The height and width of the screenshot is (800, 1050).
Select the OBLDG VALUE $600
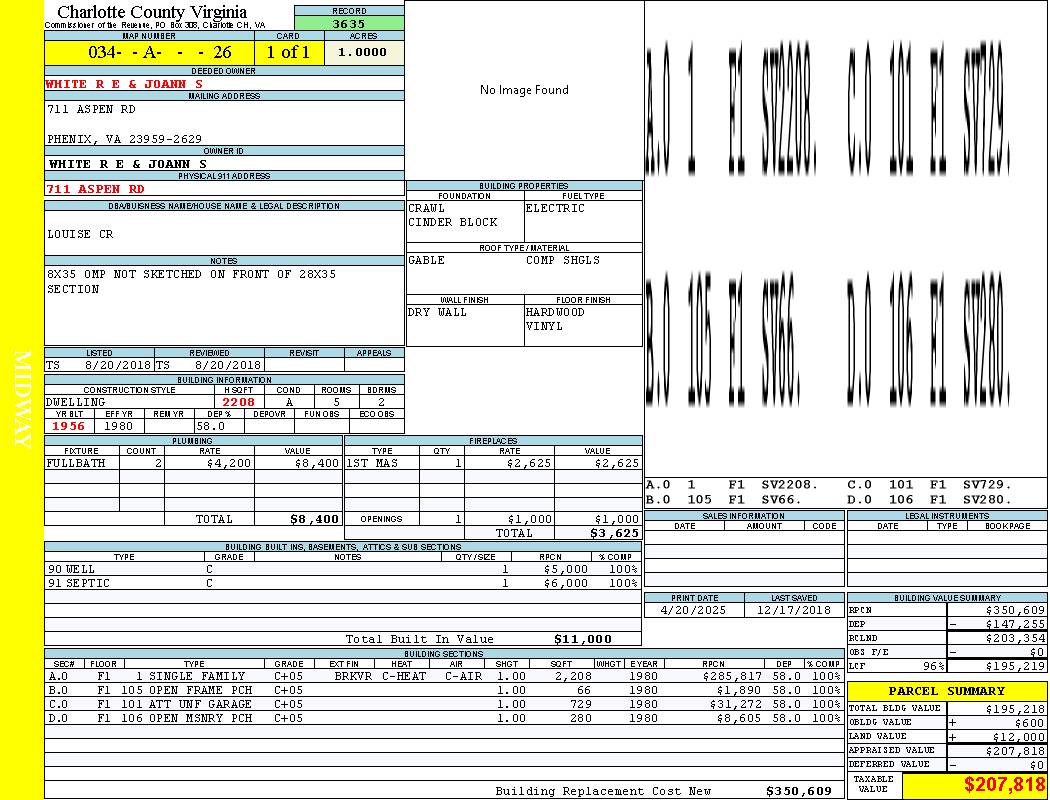pyautogui.click(x=1029, y=723)
